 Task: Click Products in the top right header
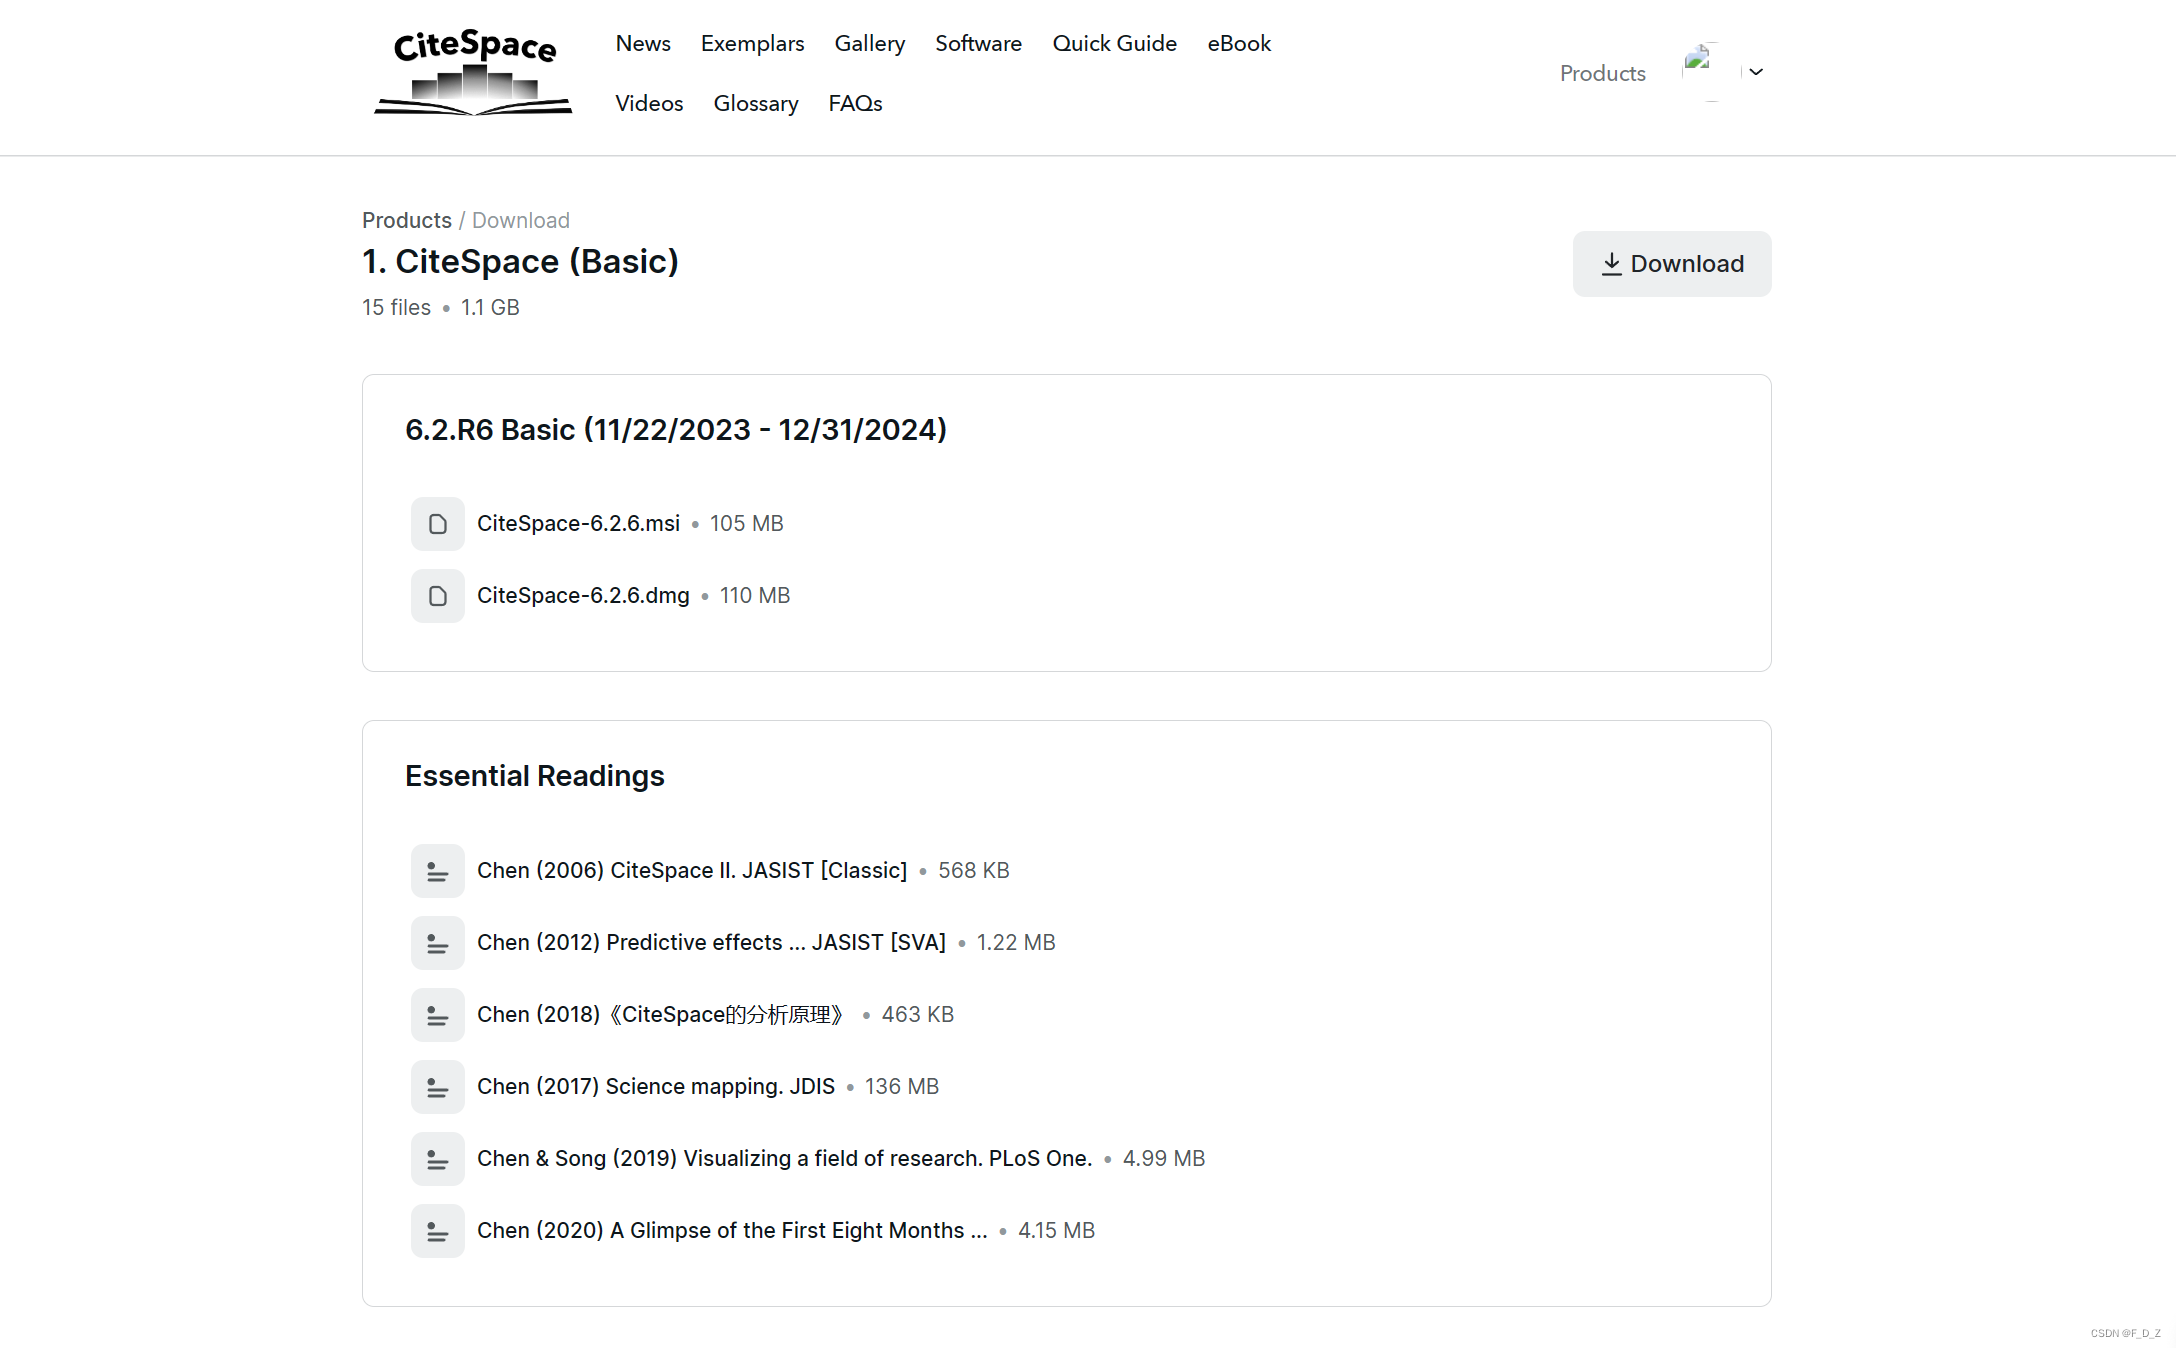[x=1602, y=73]
